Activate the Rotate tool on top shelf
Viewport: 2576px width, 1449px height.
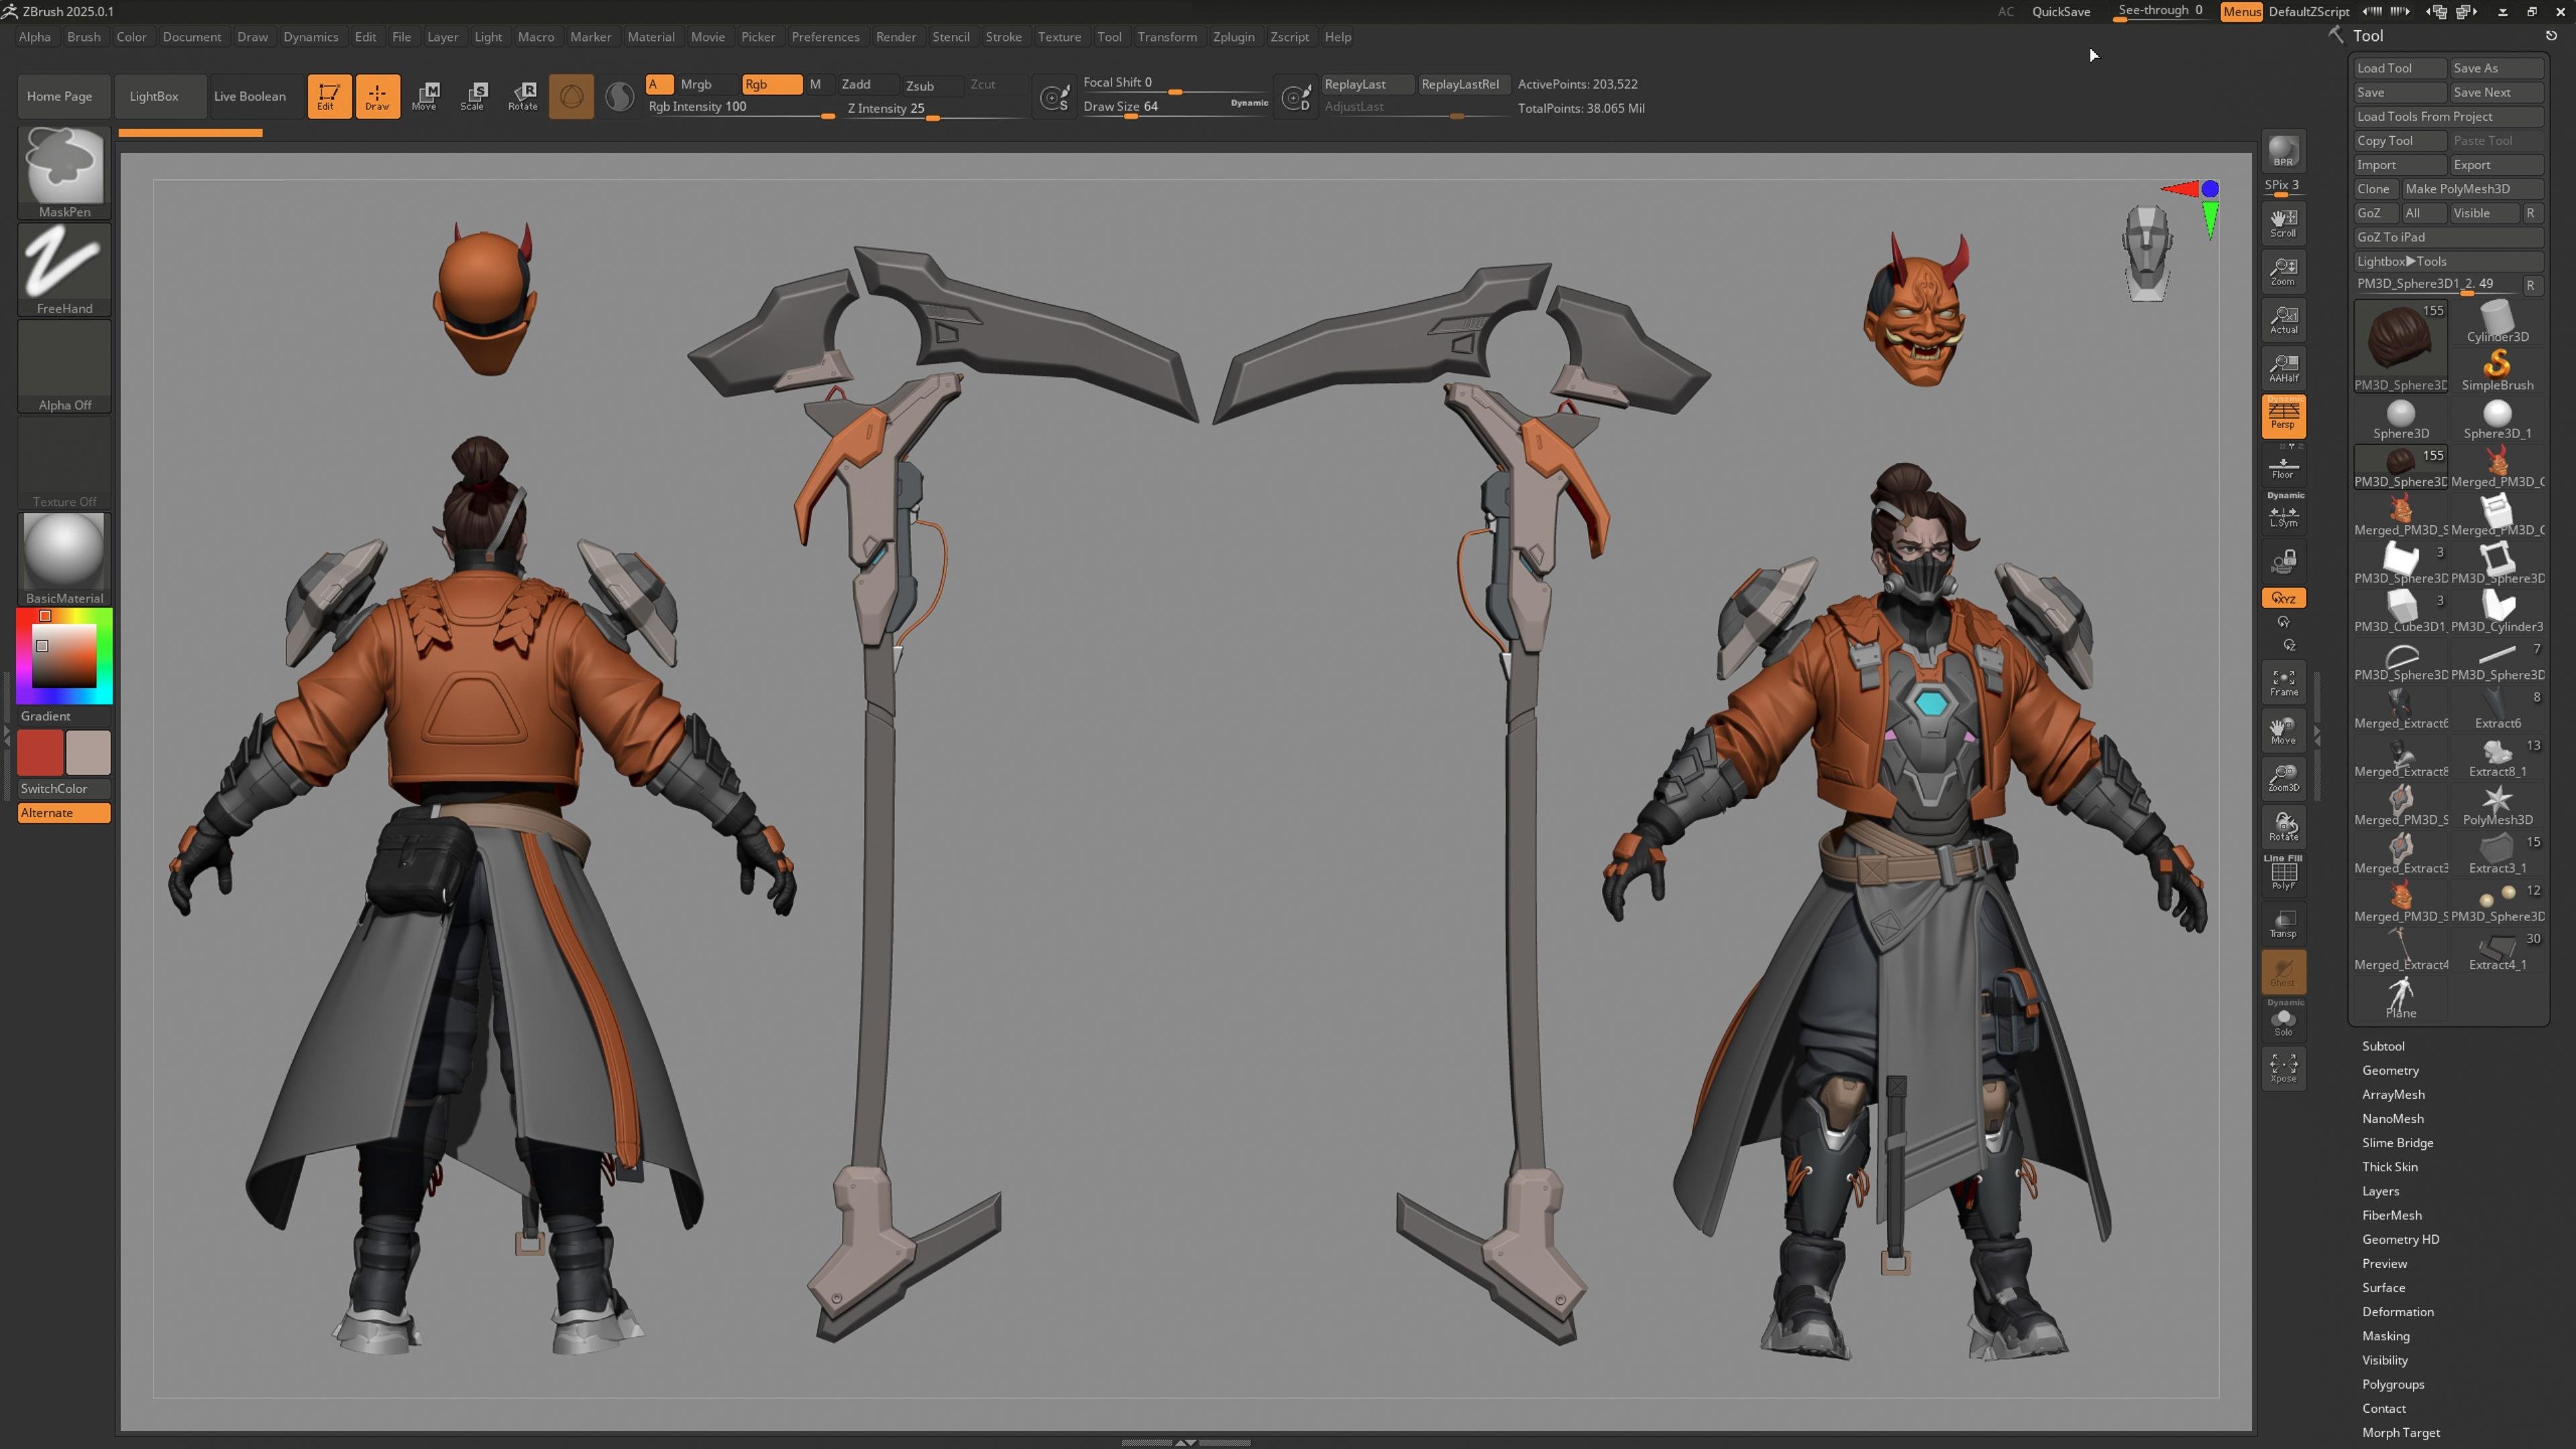point(523,96)
